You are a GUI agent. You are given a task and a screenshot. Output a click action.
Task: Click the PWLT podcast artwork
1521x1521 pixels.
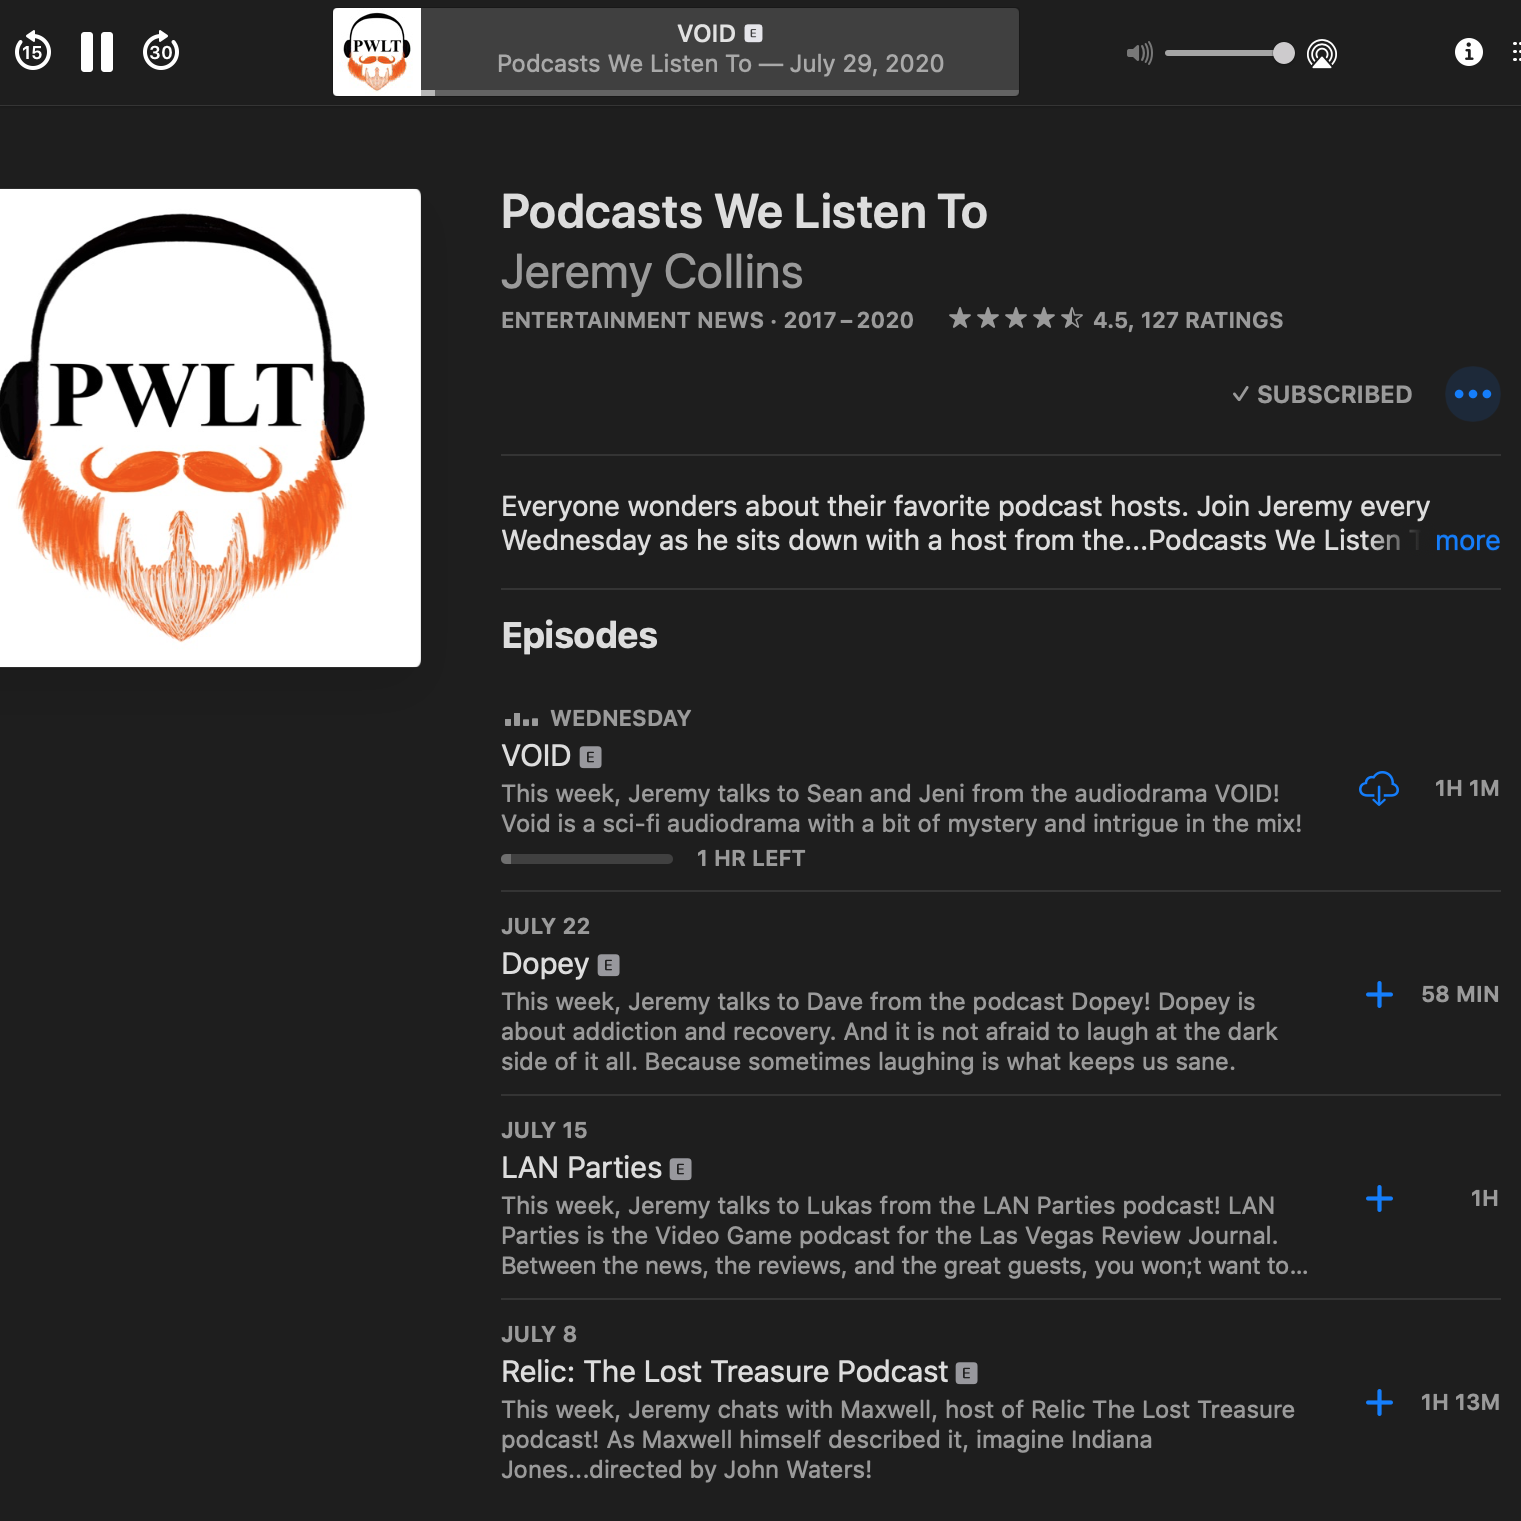click(210, 427)
